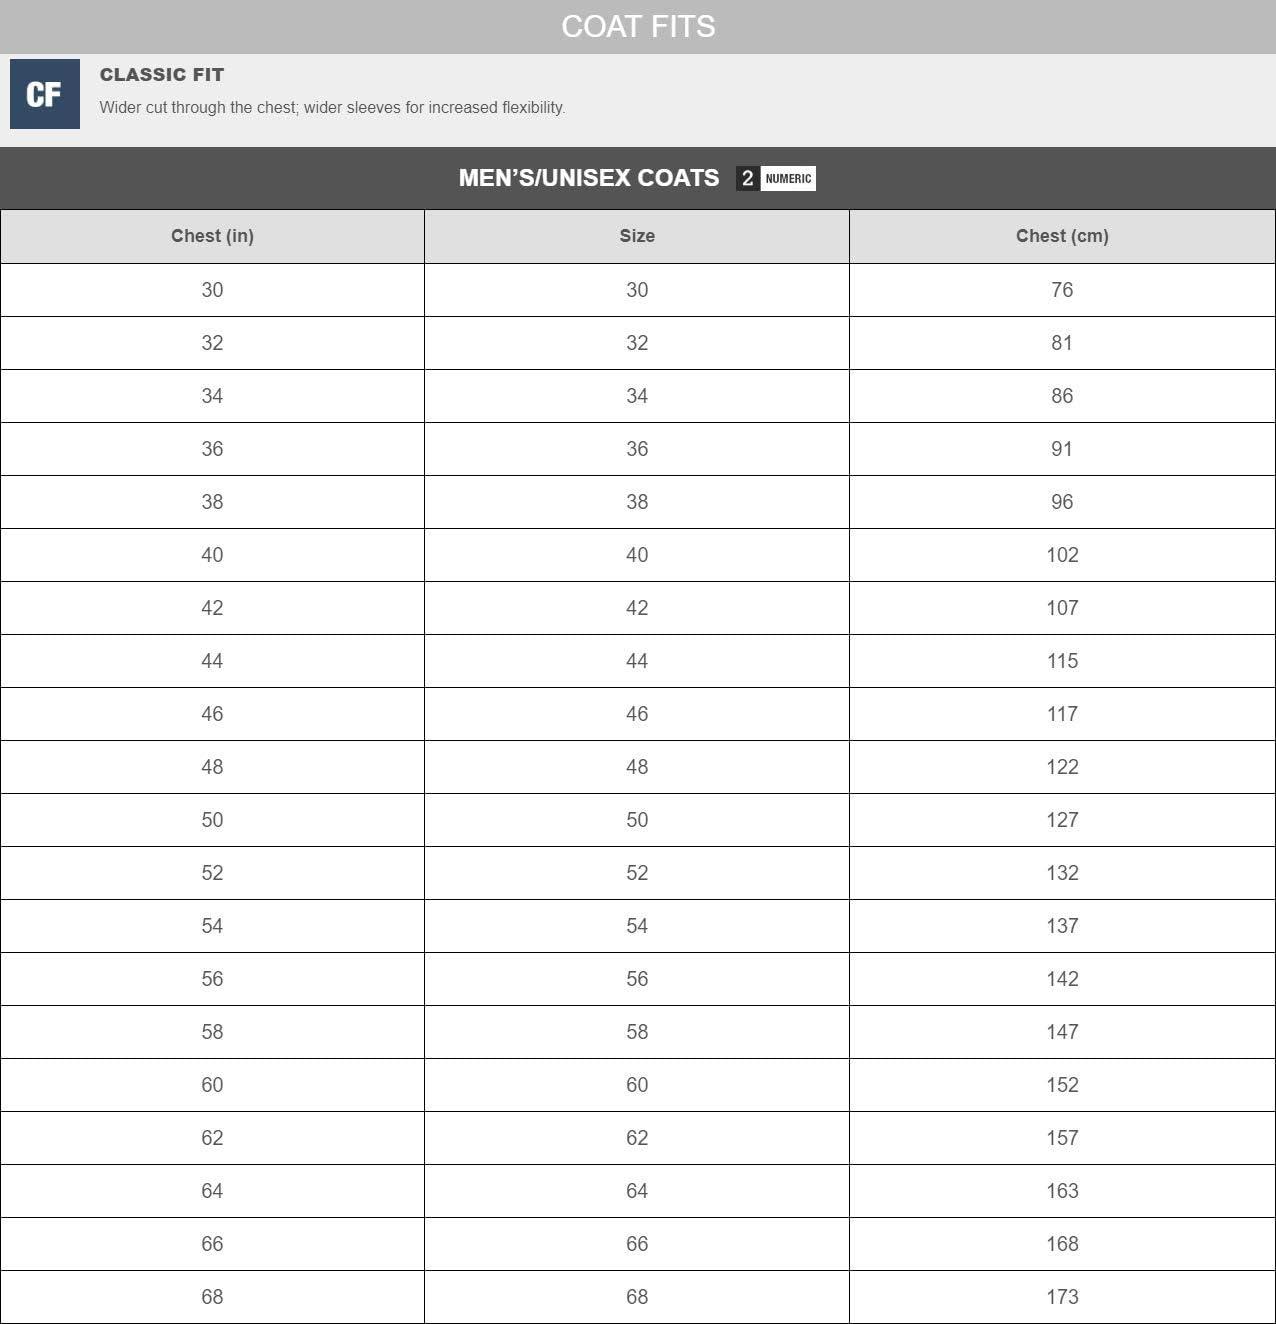The width and height of the screenshot is (1276, 1324).
Task: Click the 102 cm chest value
Action: [1062, 555]
